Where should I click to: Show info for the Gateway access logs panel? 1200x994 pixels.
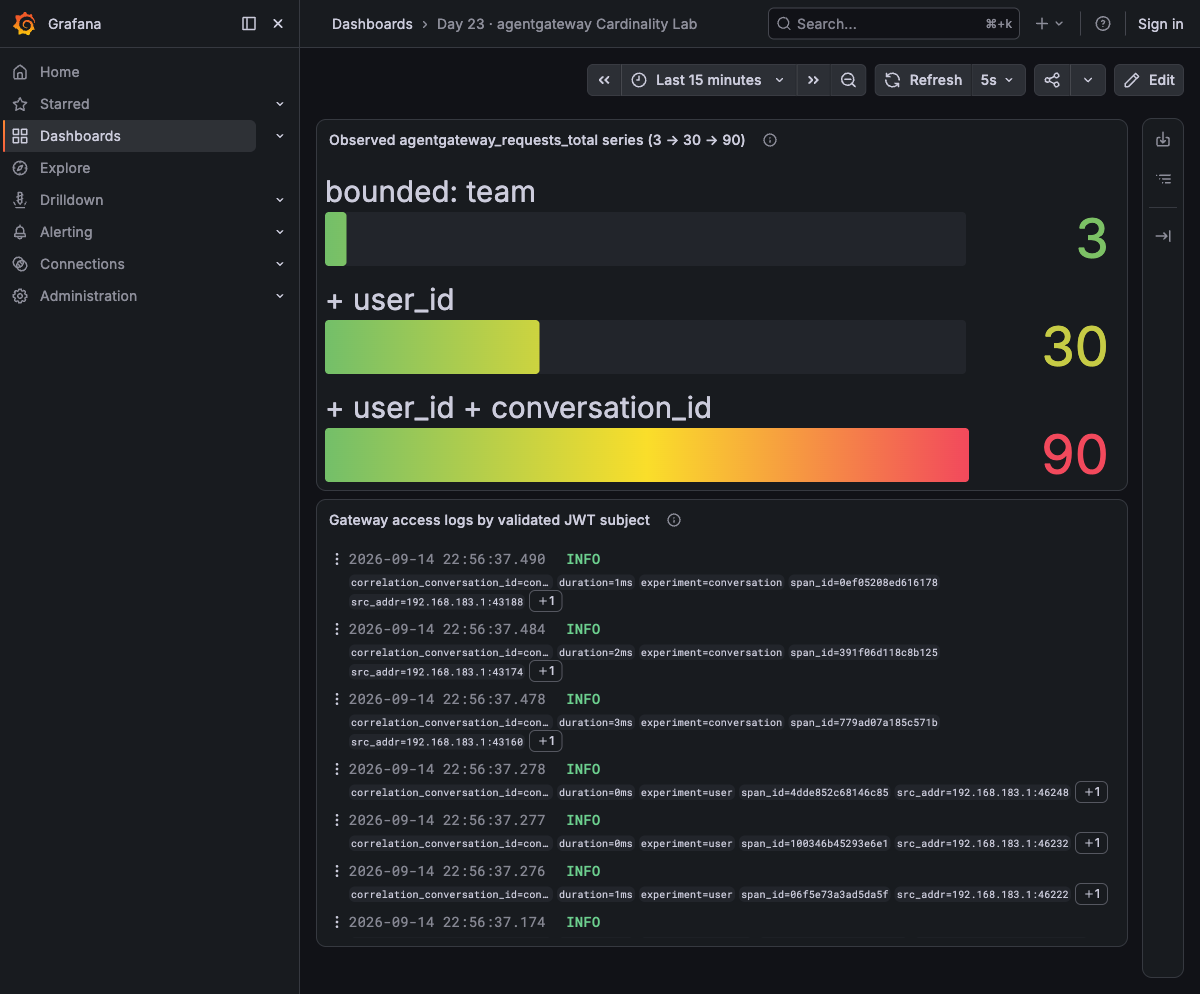coord(674,520)
